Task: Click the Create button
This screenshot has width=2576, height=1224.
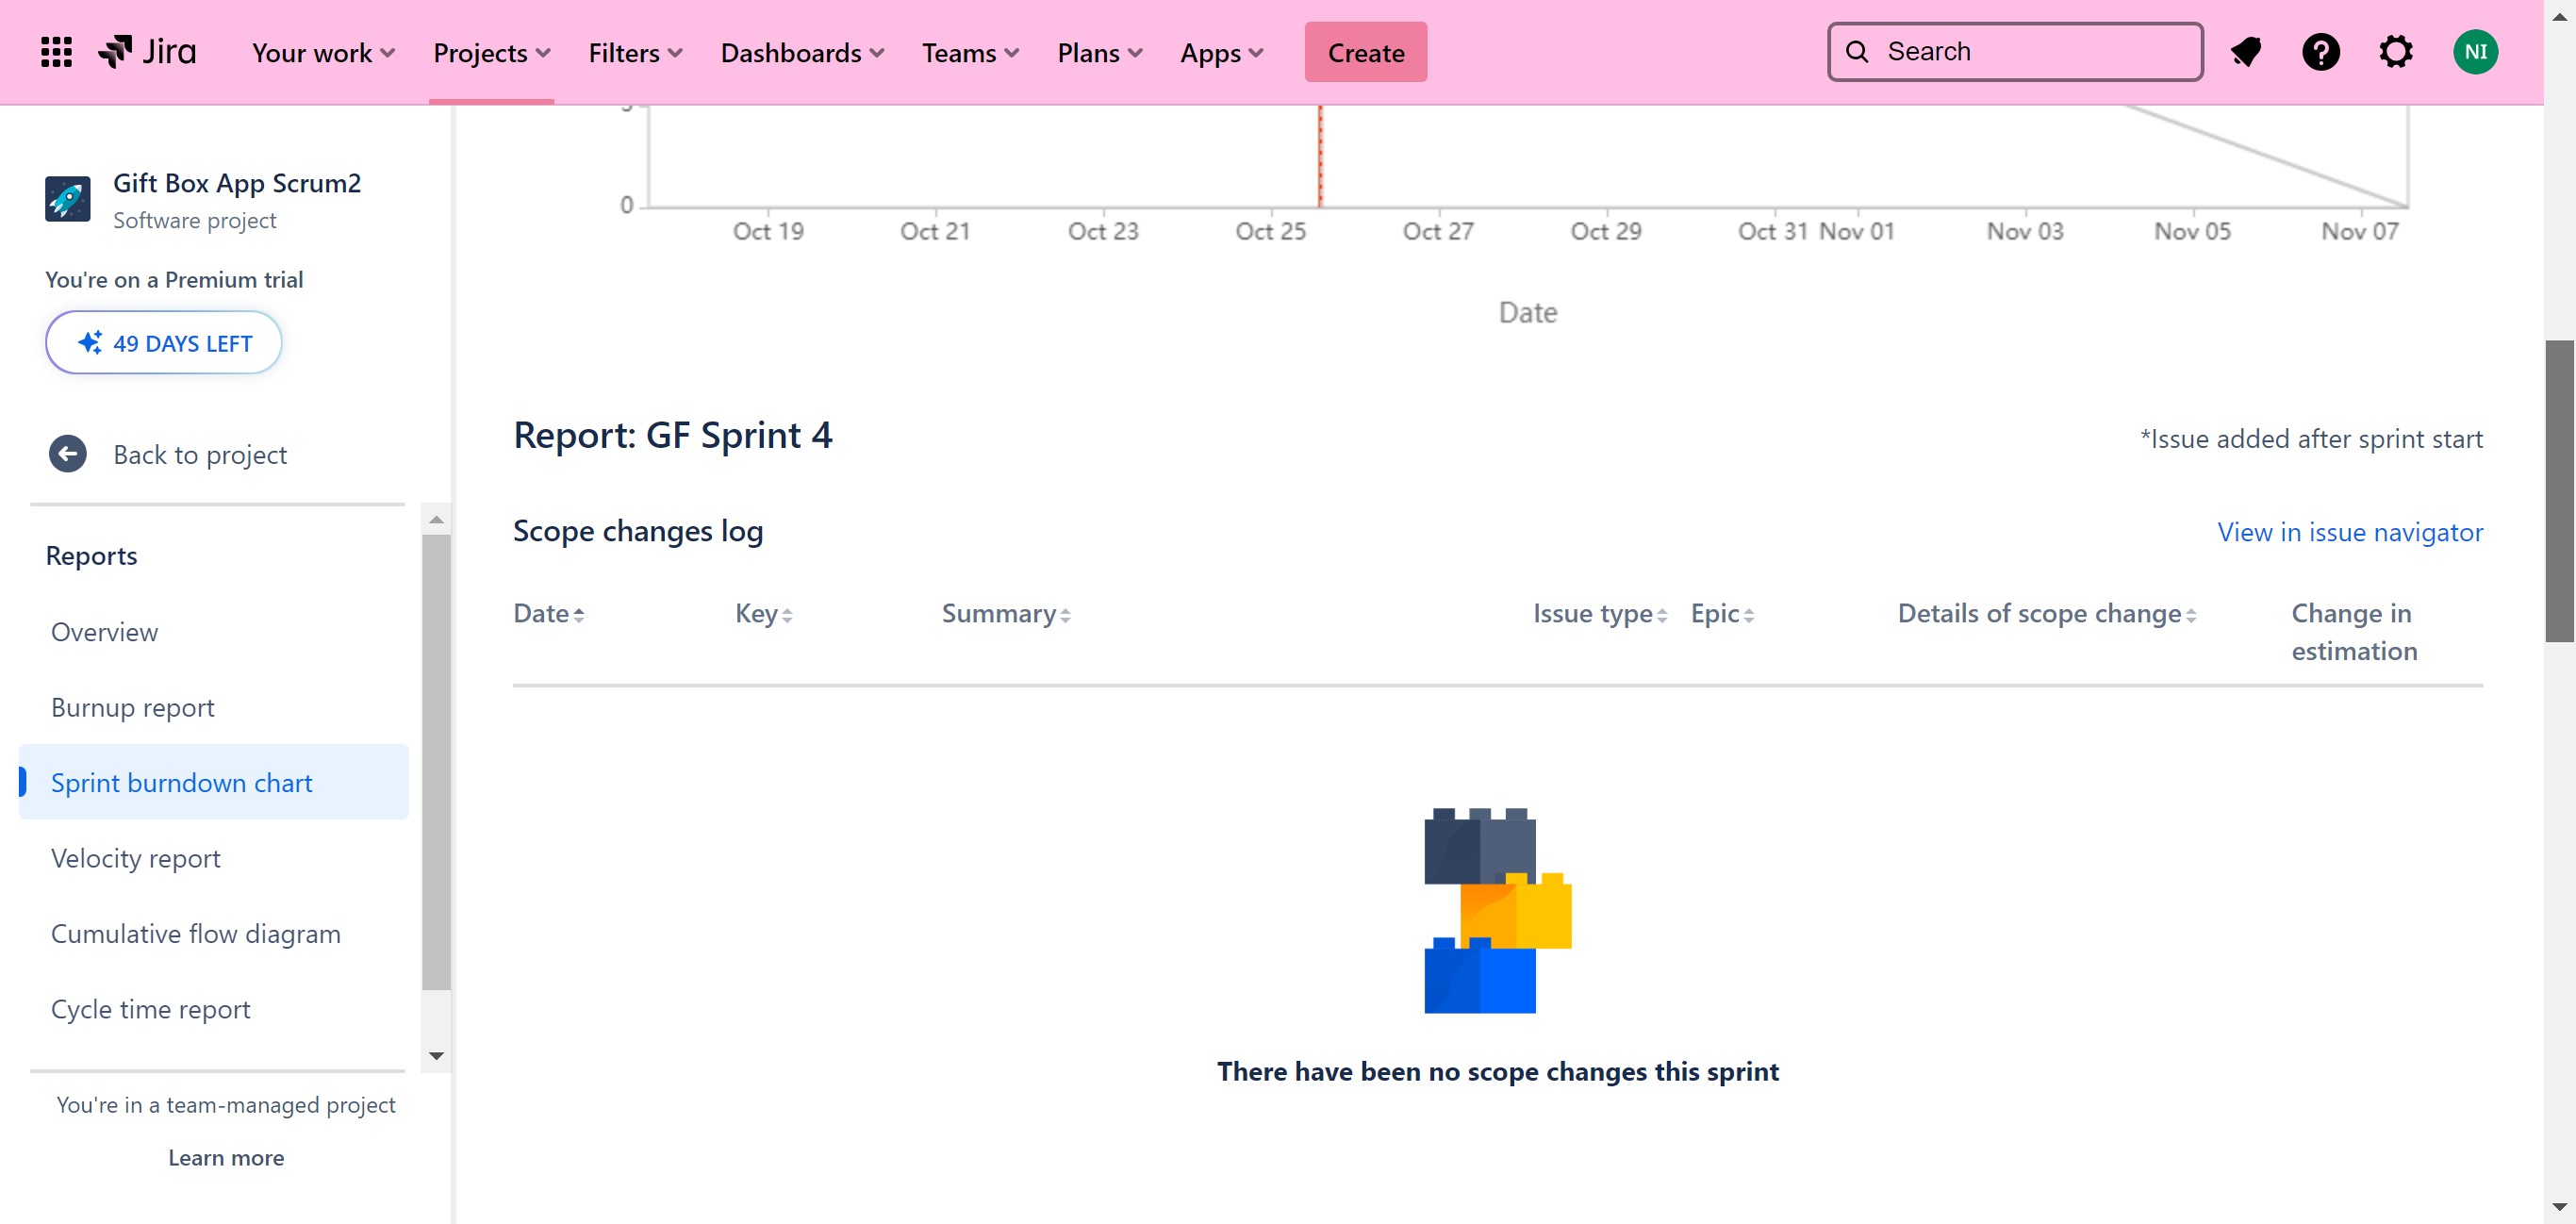Action: click(1365, 53)
